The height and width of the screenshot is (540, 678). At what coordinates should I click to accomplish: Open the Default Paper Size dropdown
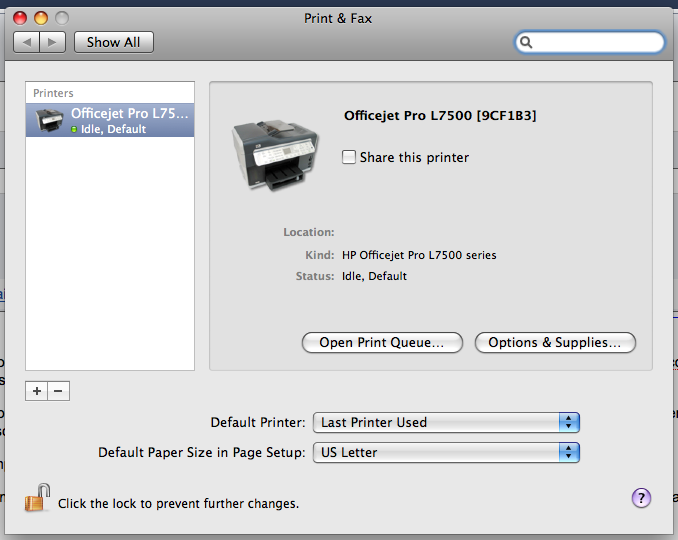[x=446, y=452]
